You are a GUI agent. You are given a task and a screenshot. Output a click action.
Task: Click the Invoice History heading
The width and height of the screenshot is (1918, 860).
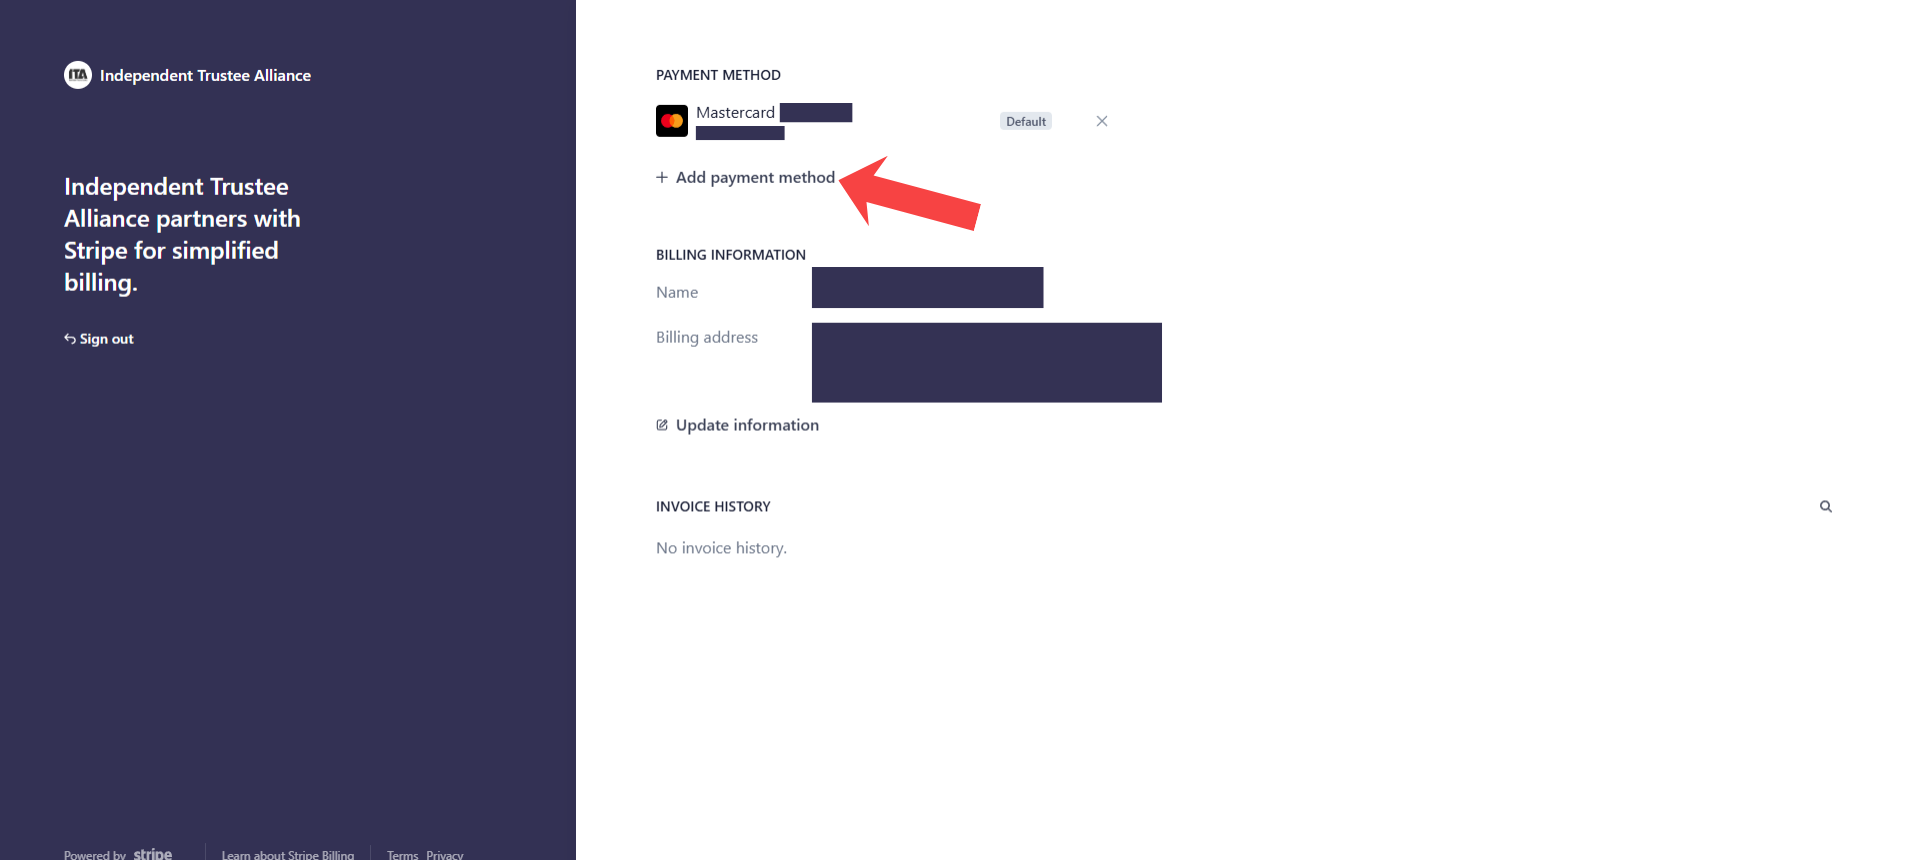713,507
